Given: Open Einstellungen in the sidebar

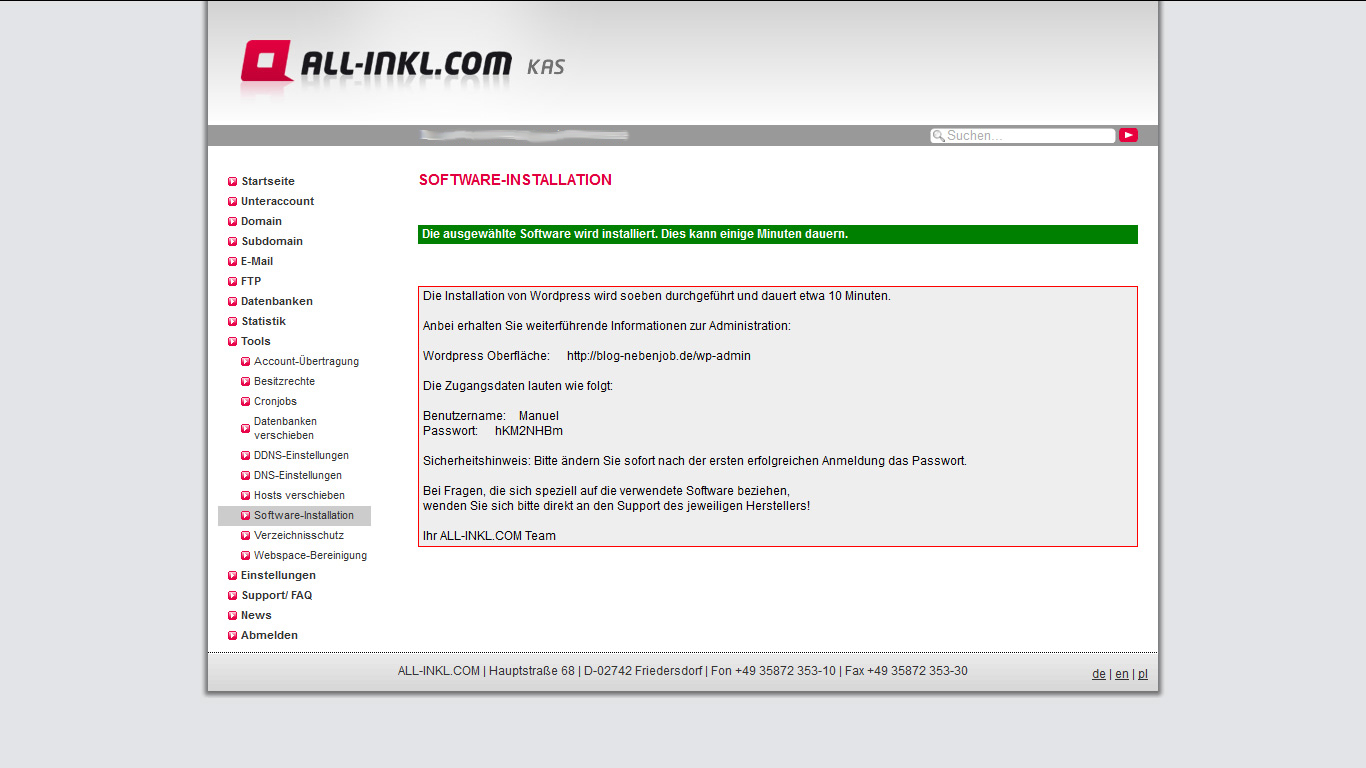Looking at the screenshot, I should (x=278, y=575).
